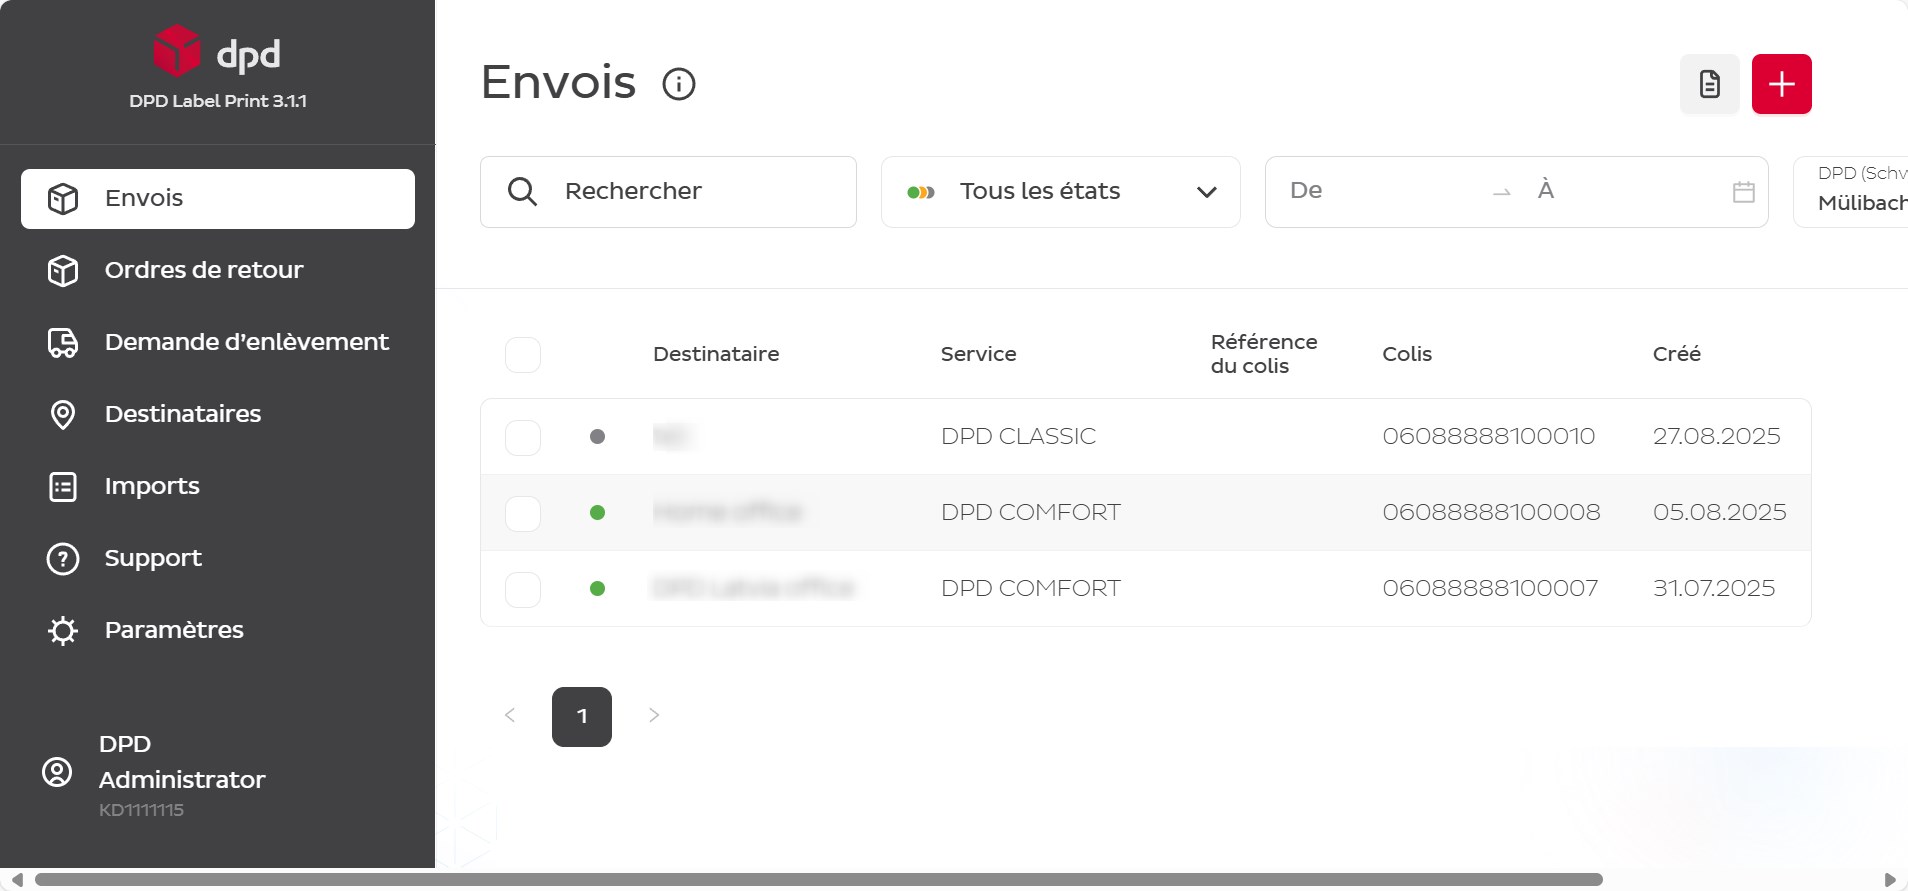Navigate to Demande d'enlèvement
Screen dimensions: 1908x891
coord(246,342)
